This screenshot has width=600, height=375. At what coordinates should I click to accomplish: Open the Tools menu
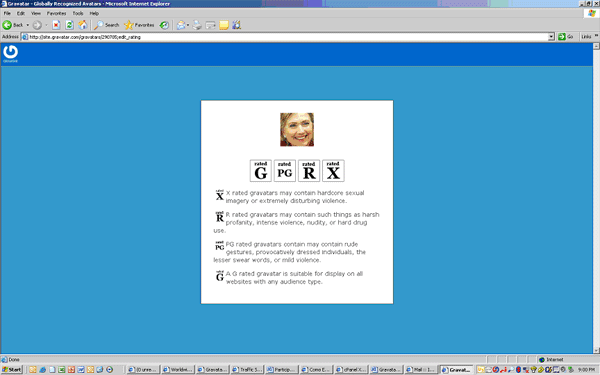(x=78, y=13)
